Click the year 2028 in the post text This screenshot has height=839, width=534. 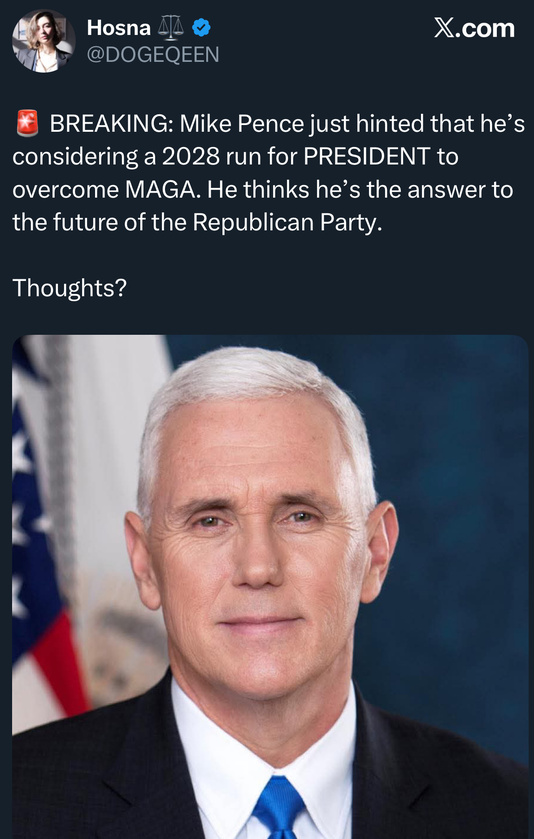(x=190, y=157)
